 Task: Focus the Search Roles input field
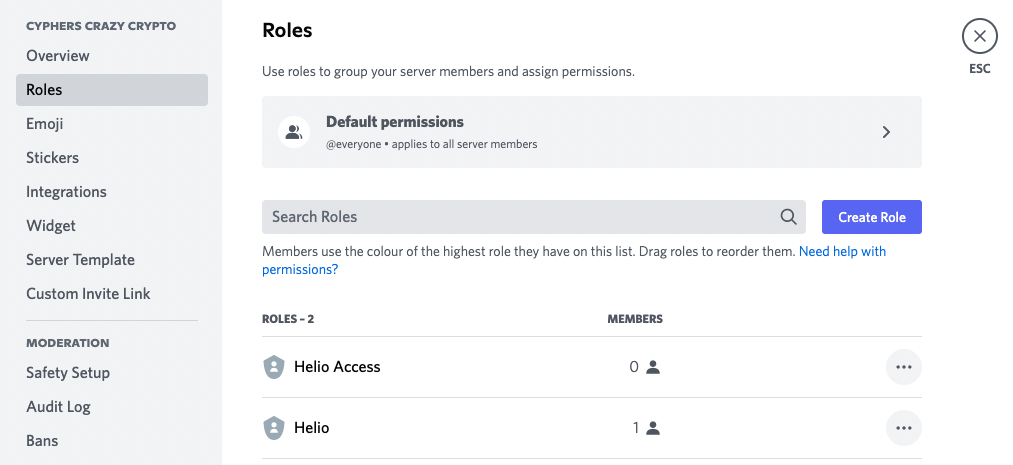(x=520, y=217)
